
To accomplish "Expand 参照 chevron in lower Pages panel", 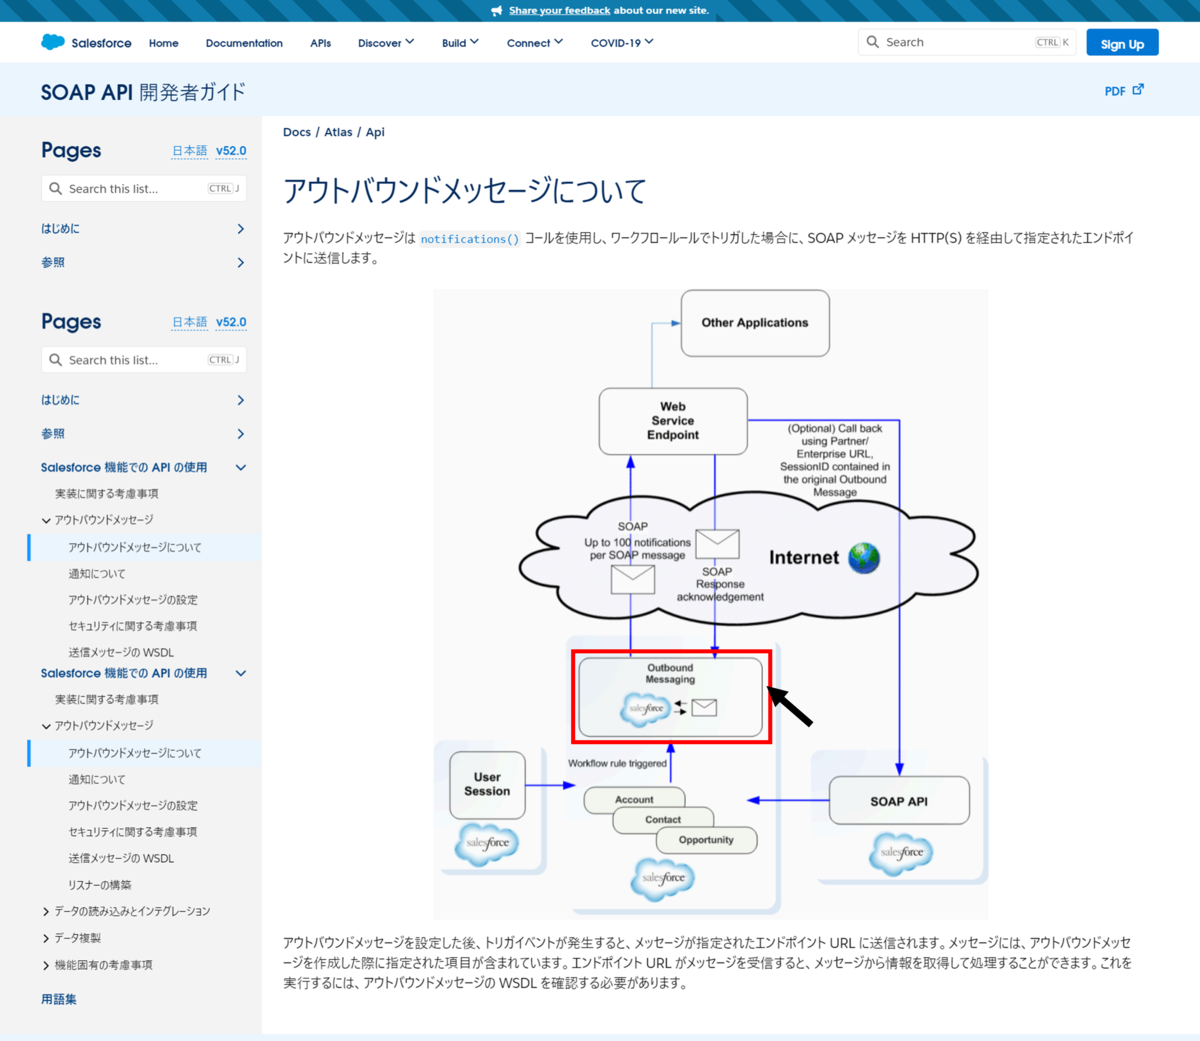I will [241, 434].
